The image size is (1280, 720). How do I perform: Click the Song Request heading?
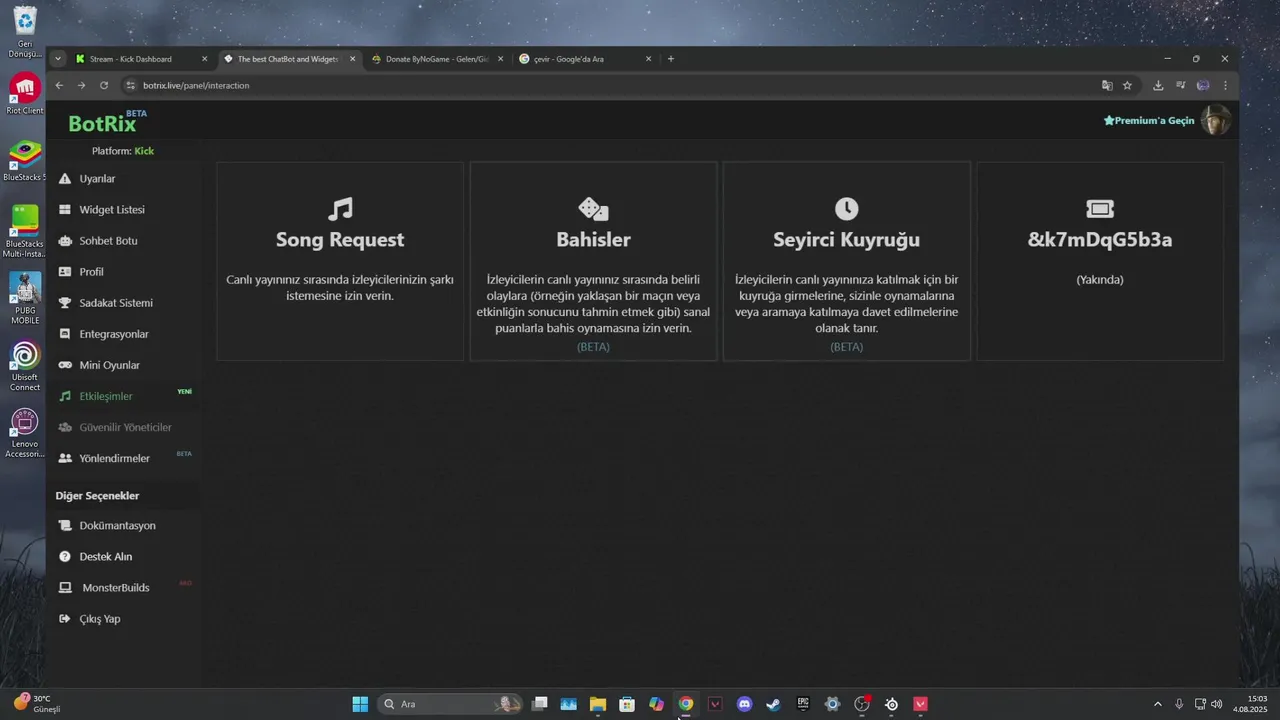click(340, 240)
